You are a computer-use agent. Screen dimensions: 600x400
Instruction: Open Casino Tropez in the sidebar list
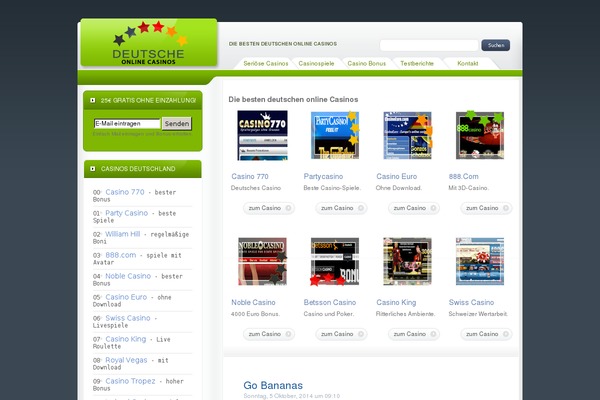pos(130,382)
